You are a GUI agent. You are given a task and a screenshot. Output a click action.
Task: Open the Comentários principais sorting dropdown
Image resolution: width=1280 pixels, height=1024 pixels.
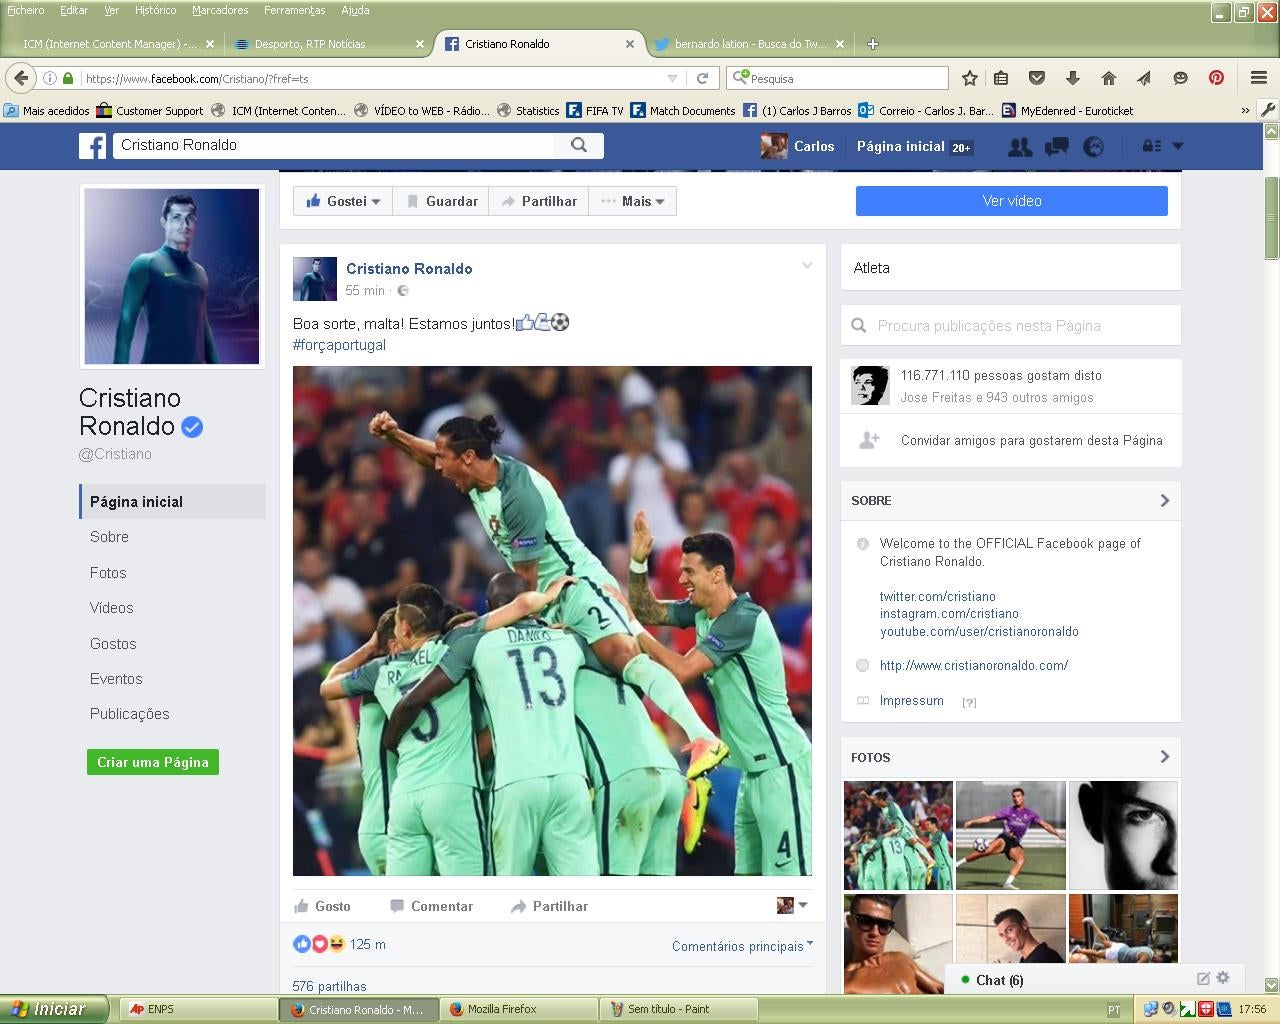tap(742, 946)
